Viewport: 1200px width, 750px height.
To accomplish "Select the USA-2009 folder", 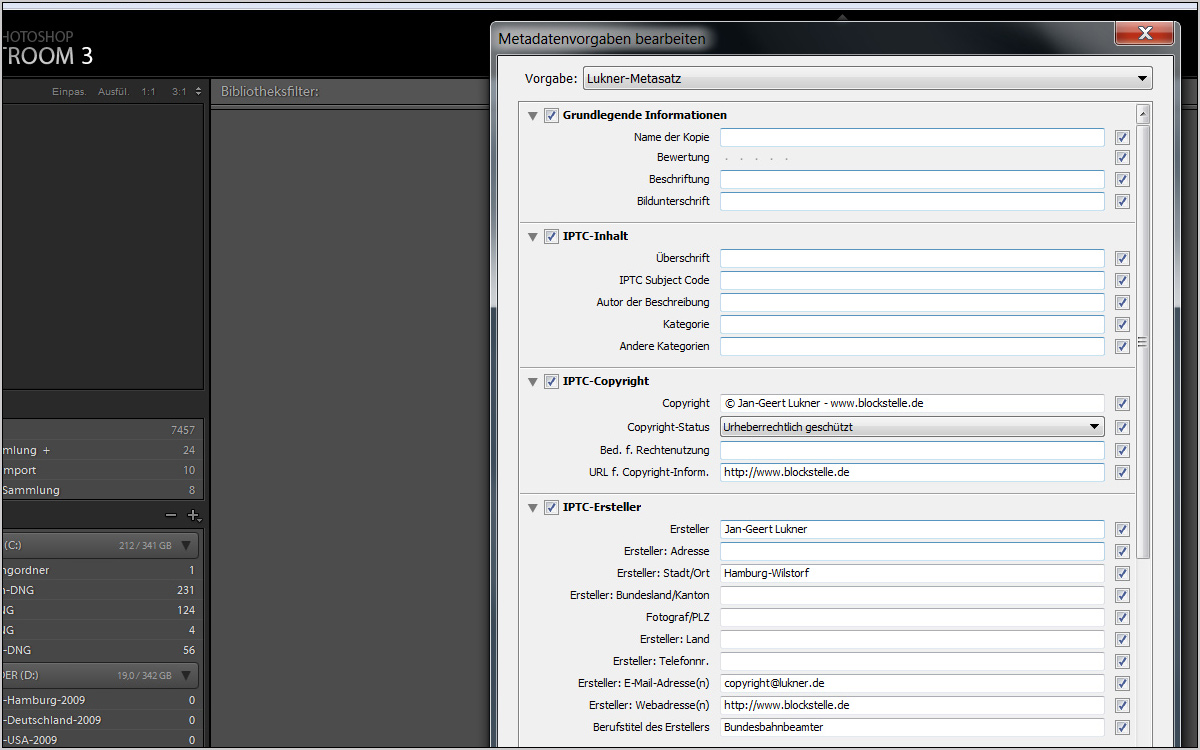I will (x=45, y=741).
